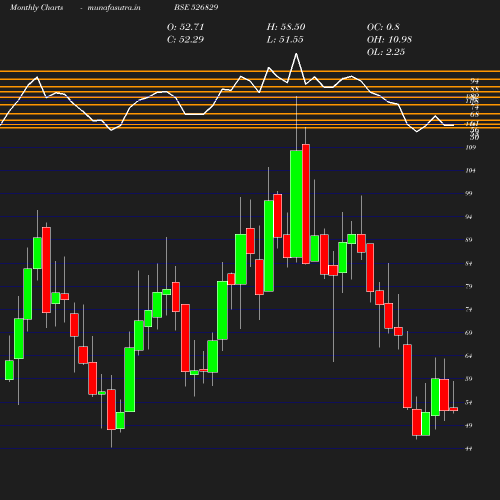This screenshot has width=500, height=500.
Task: Click the 104 price axis label
Action: coord(470,171)
